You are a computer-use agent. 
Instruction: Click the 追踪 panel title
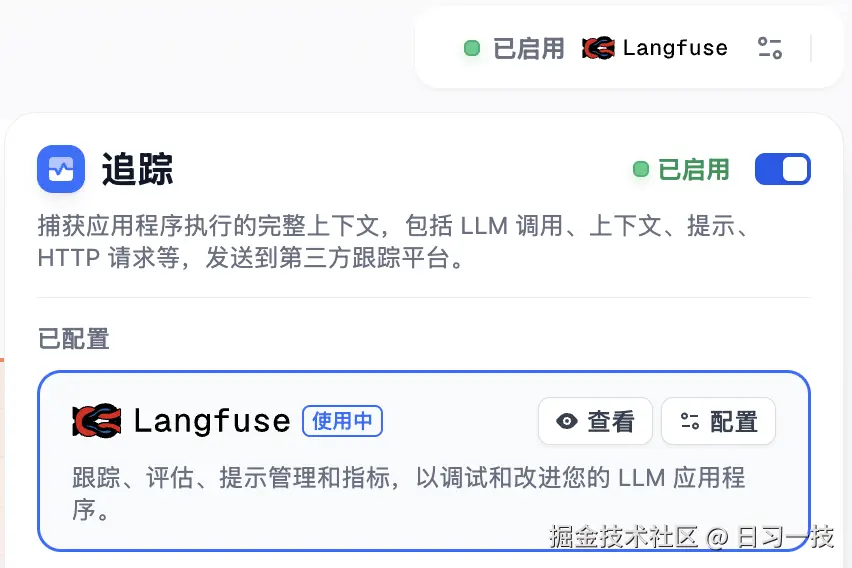(x=137, y=169)
